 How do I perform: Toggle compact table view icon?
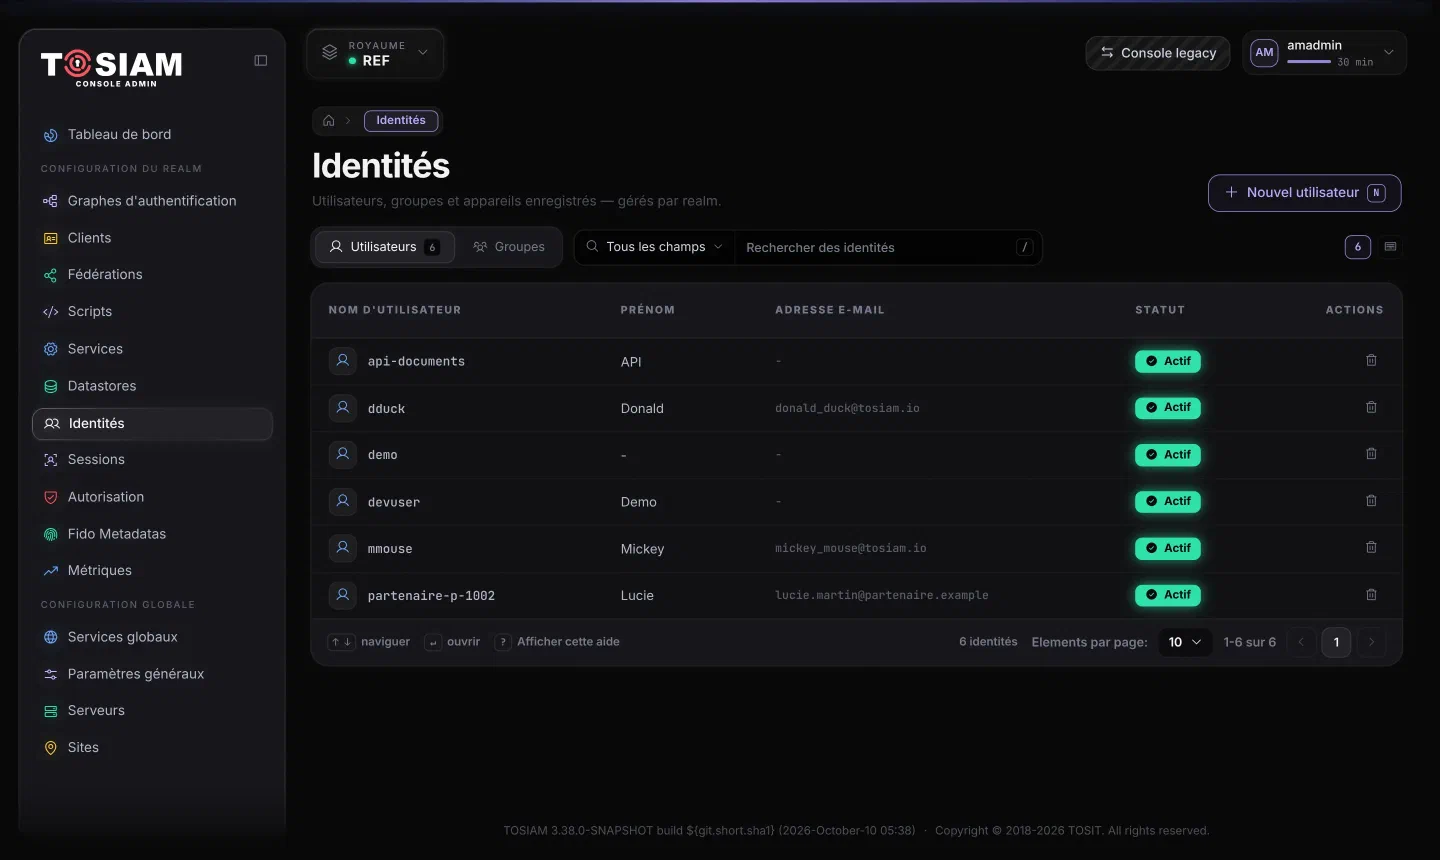click(1390, 247)
